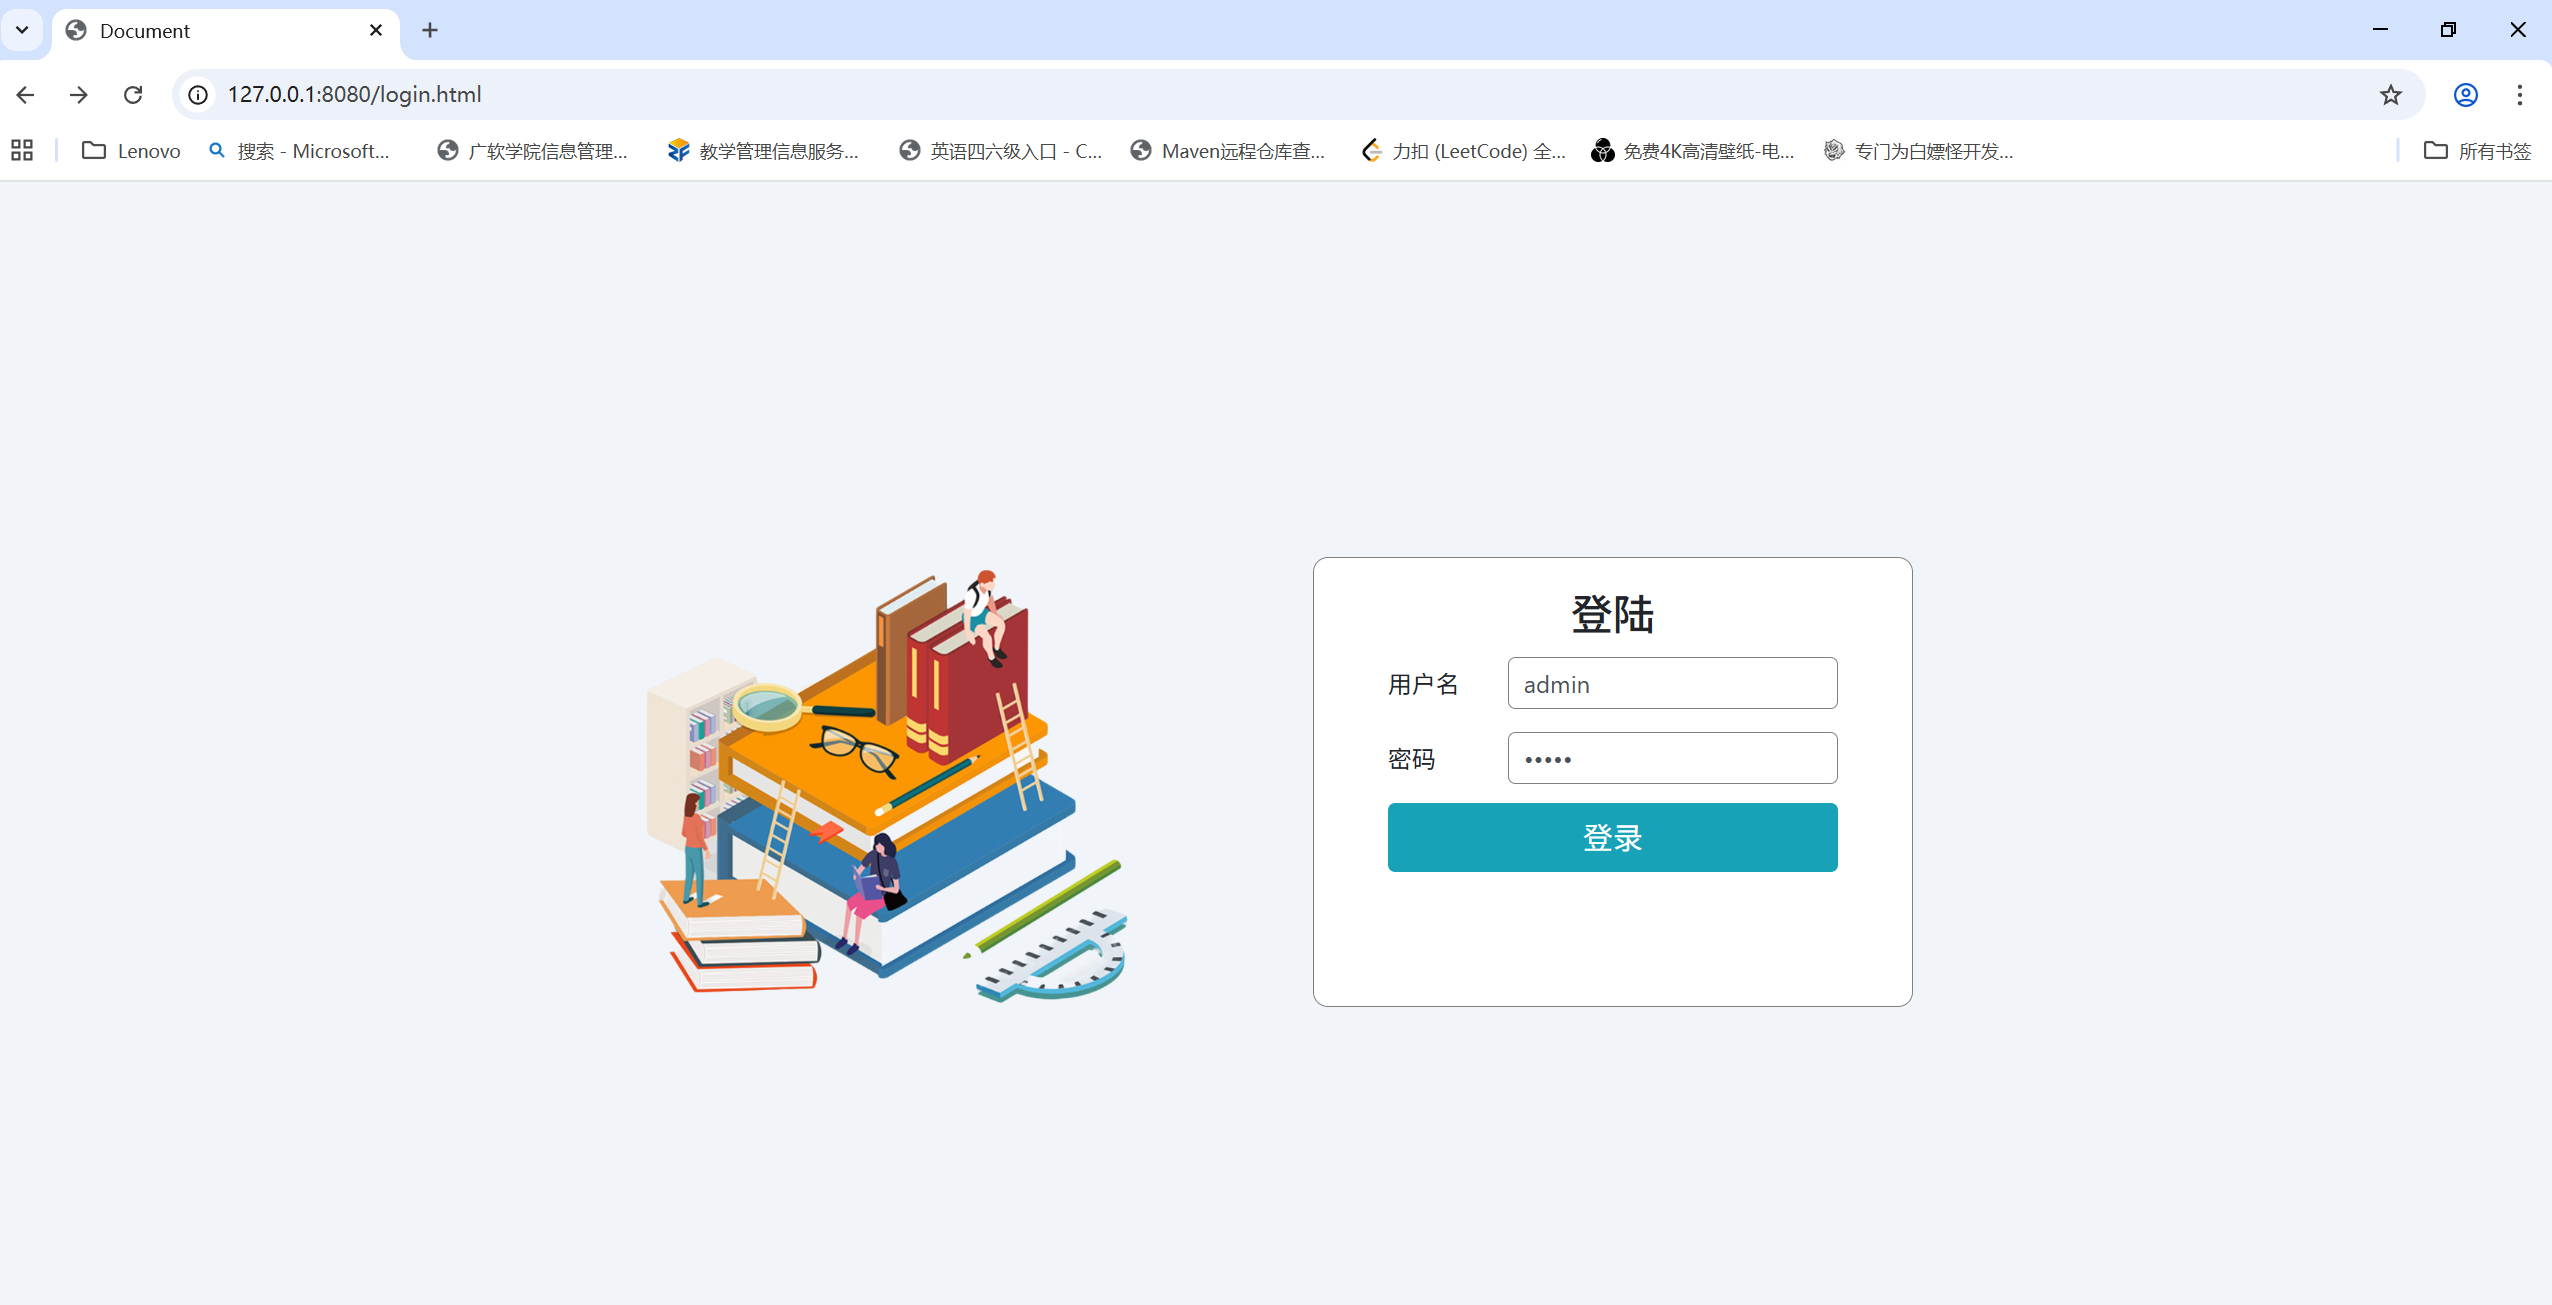Open the Maven远程仓库 bookmark

click(x=1228, y=150)
